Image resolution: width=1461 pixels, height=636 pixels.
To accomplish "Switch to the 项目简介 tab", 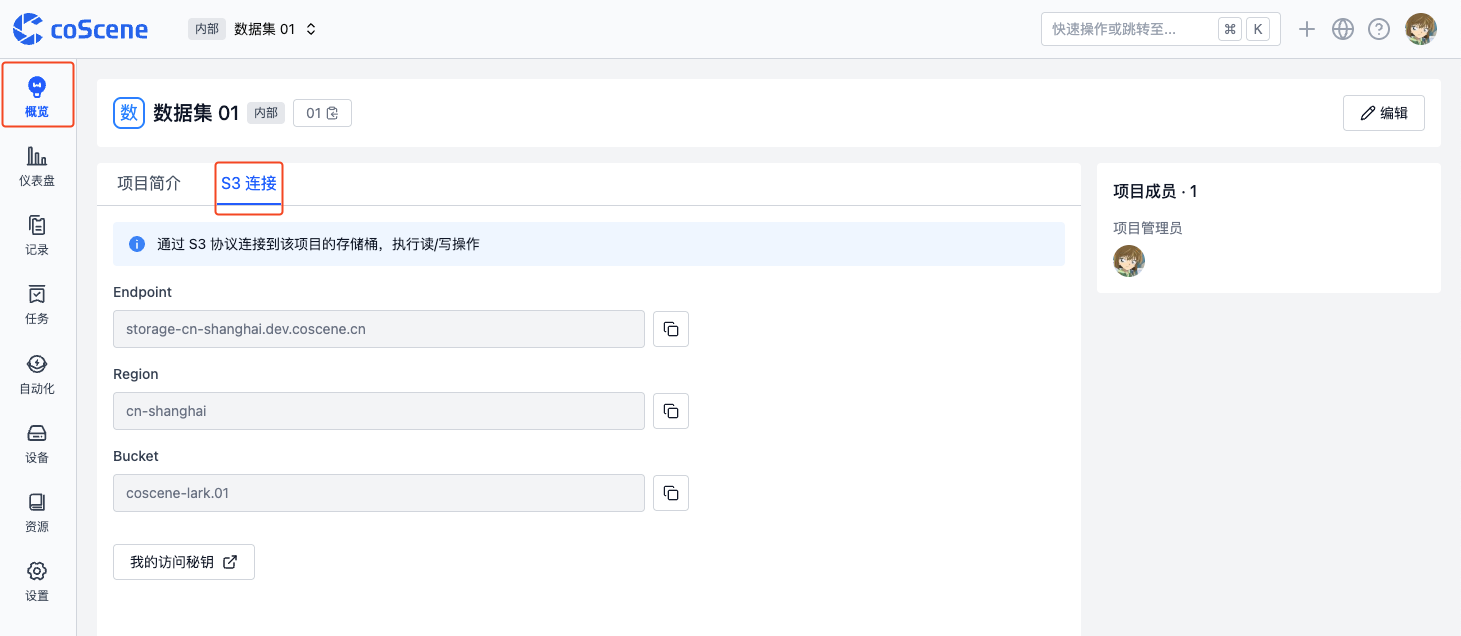I will [x=149, y=184].
